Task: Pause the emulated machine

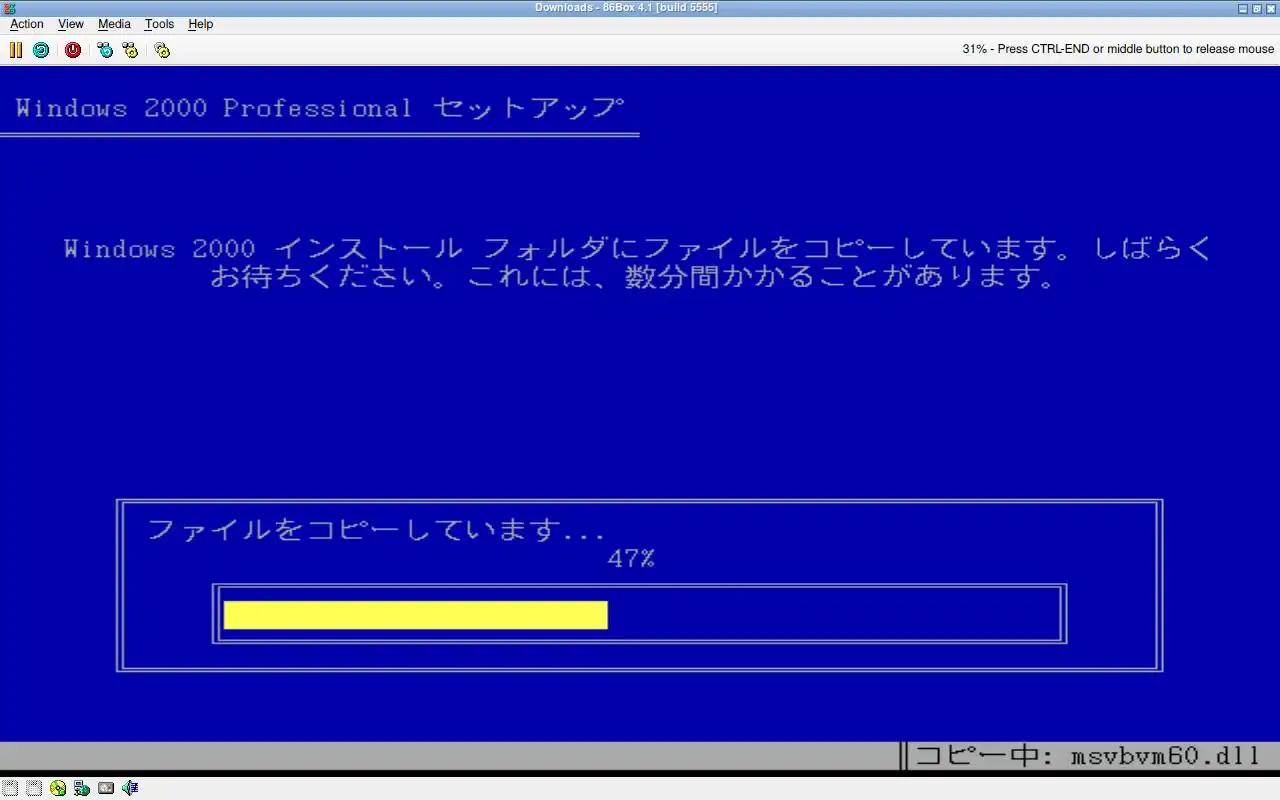Action: point(16,49)
